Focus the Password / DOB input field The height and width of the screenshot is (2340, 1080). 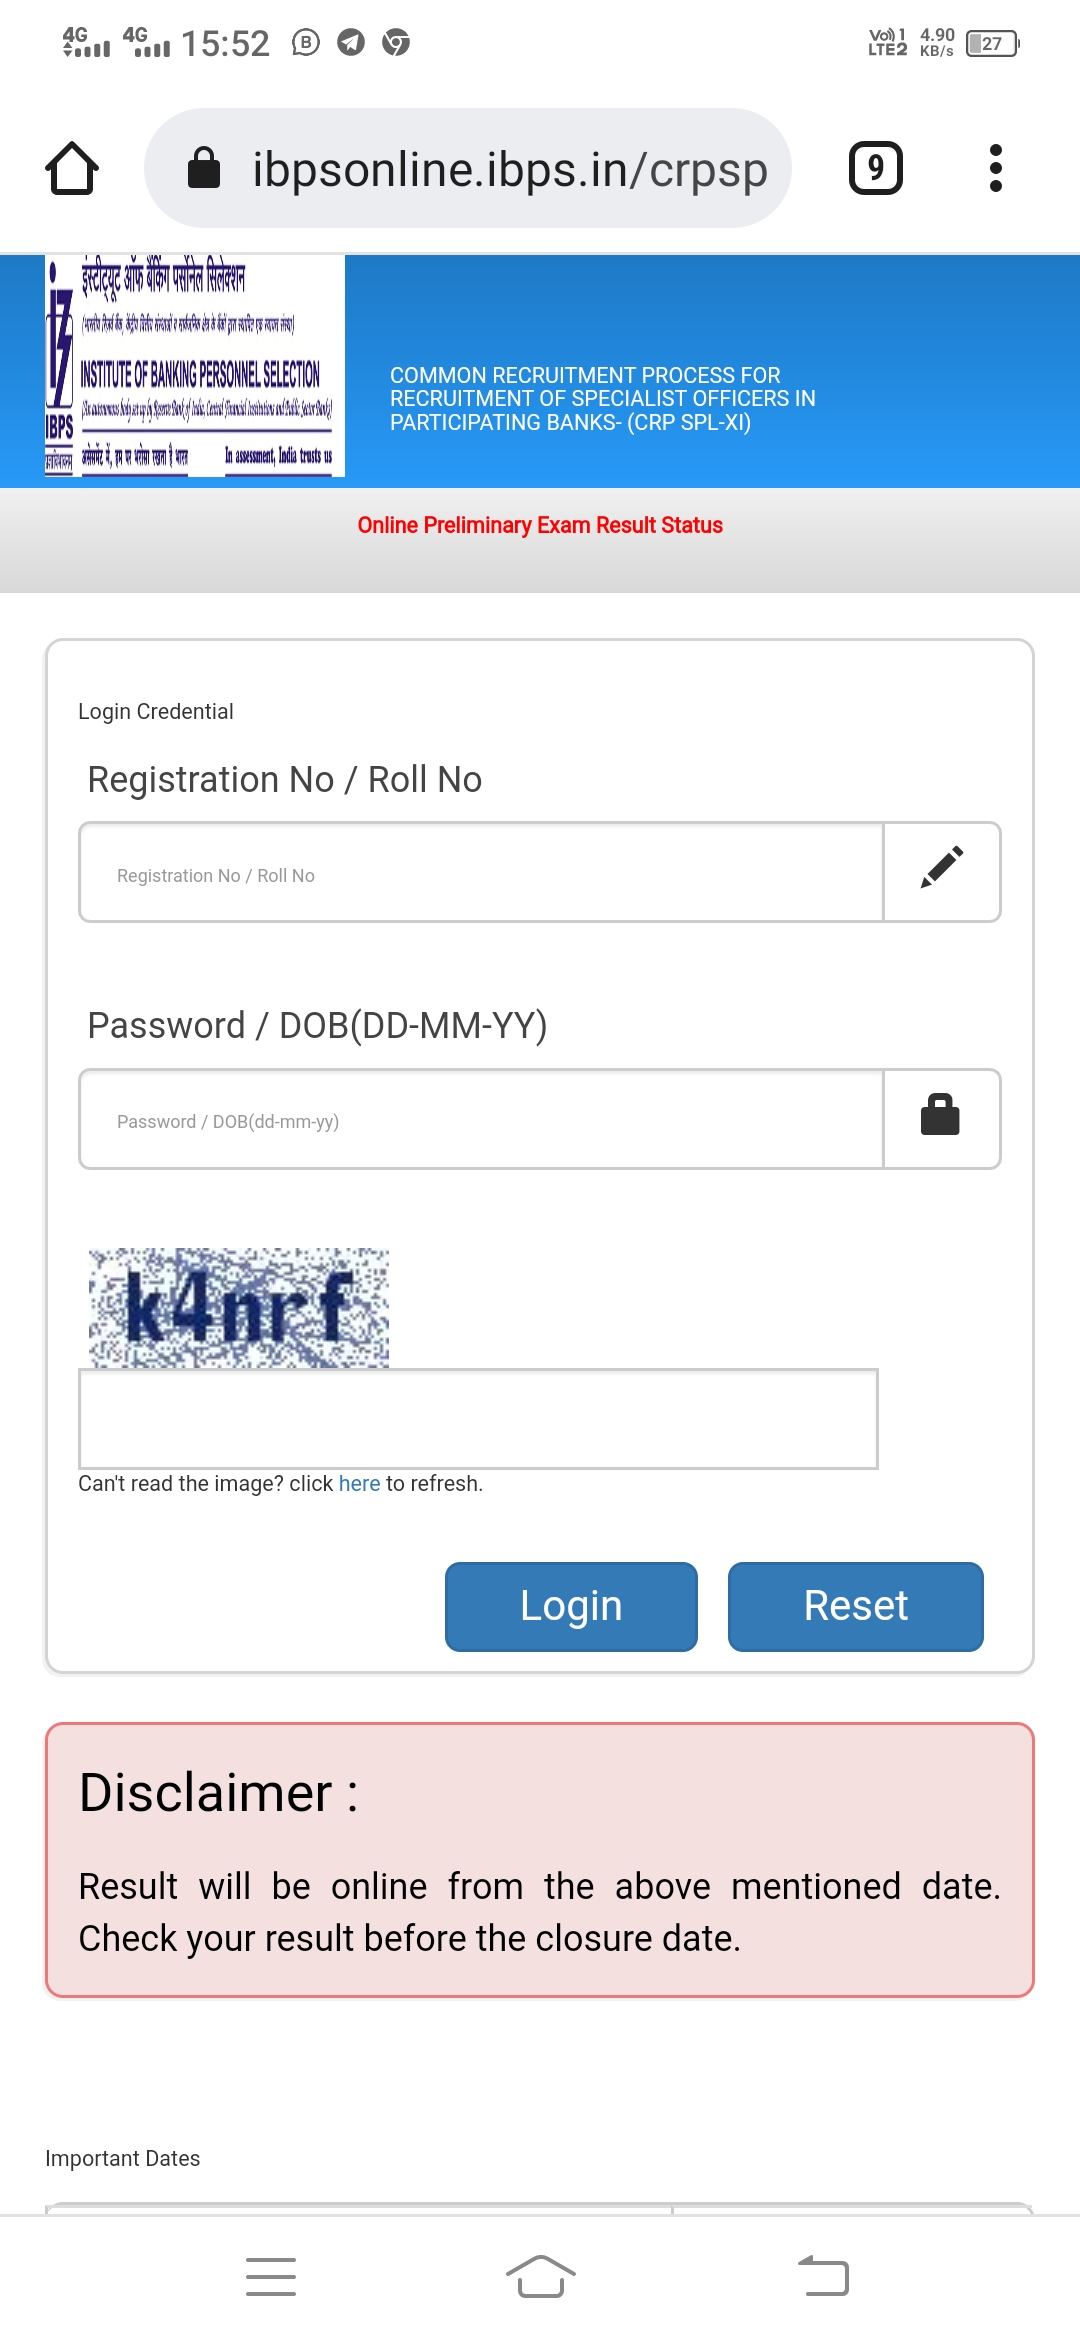point(481,1118)
